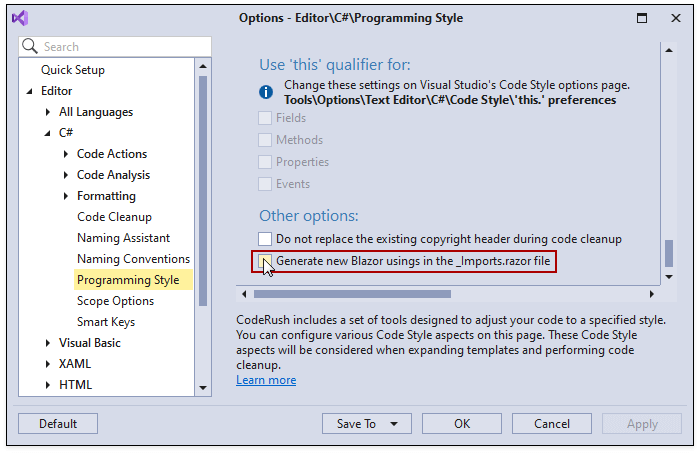This screenshot has width=700, height=454.
Task: Open the Save To dropdown
Action: click(363, 424)
